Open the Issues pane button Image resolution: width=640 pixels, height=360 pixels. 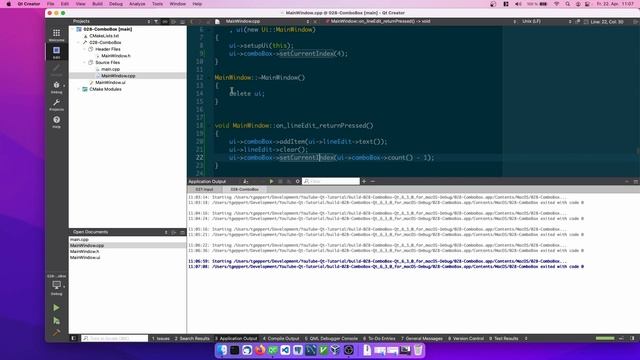(161, 338)
